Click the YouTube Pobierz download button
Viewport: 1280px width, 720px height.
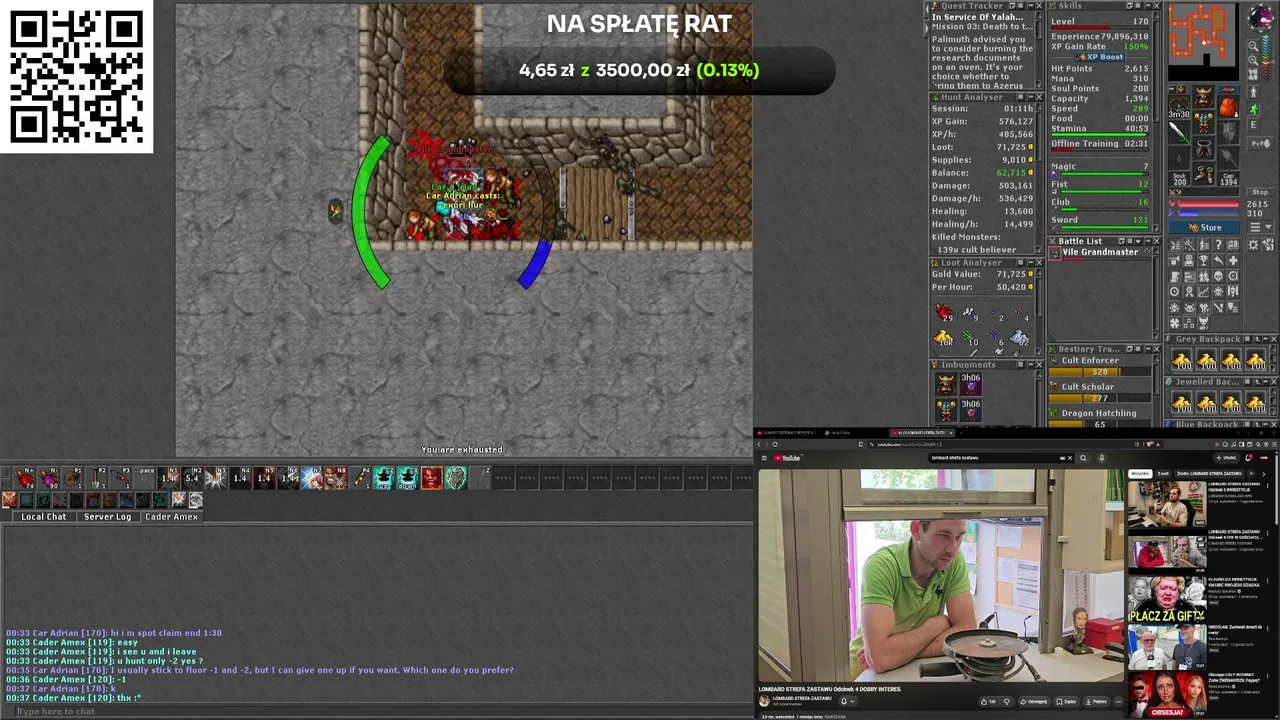point(1097,701)
